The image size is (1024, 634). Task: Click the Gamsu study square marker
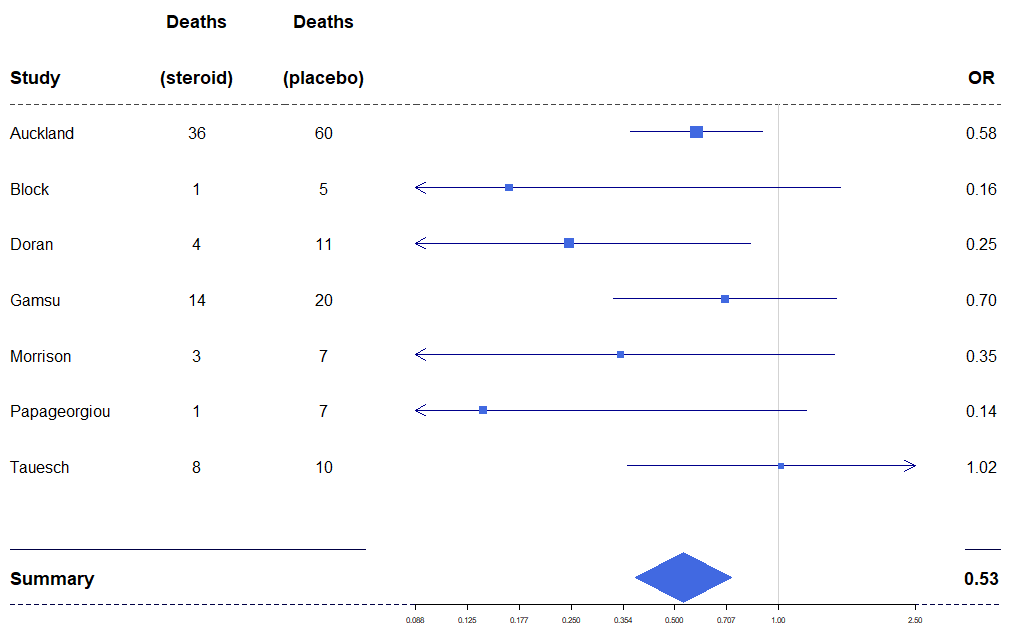tap(725, 299)
